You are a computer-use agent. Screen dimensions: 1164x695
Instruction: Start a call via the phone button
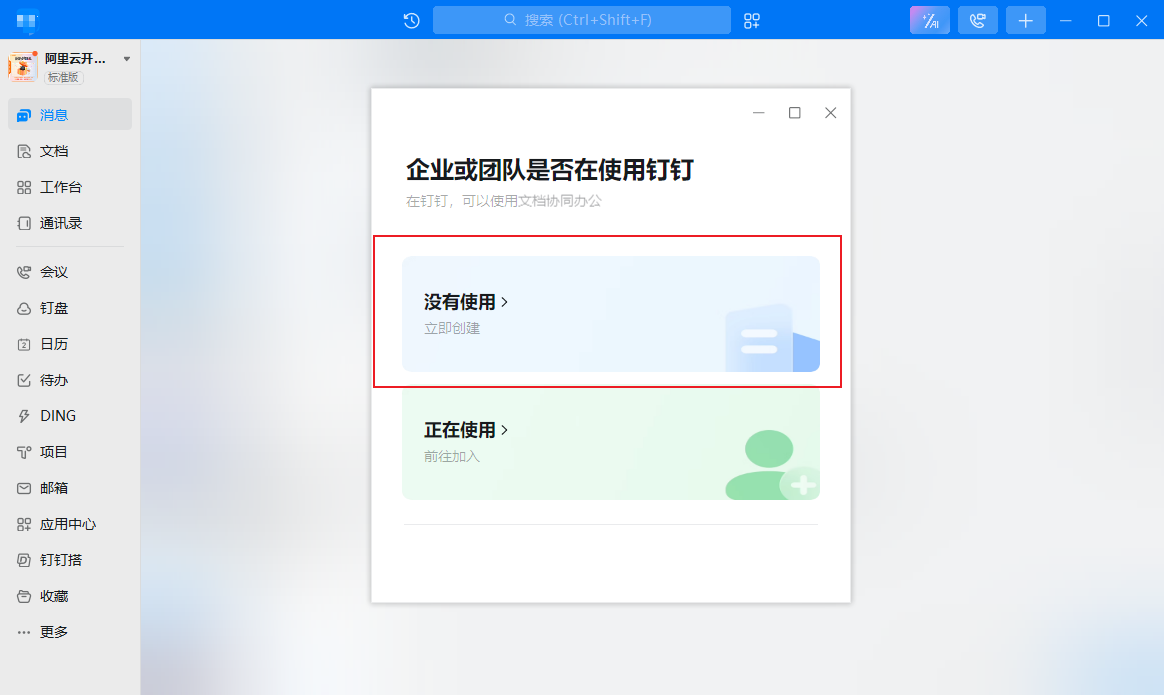coord(978,20)
